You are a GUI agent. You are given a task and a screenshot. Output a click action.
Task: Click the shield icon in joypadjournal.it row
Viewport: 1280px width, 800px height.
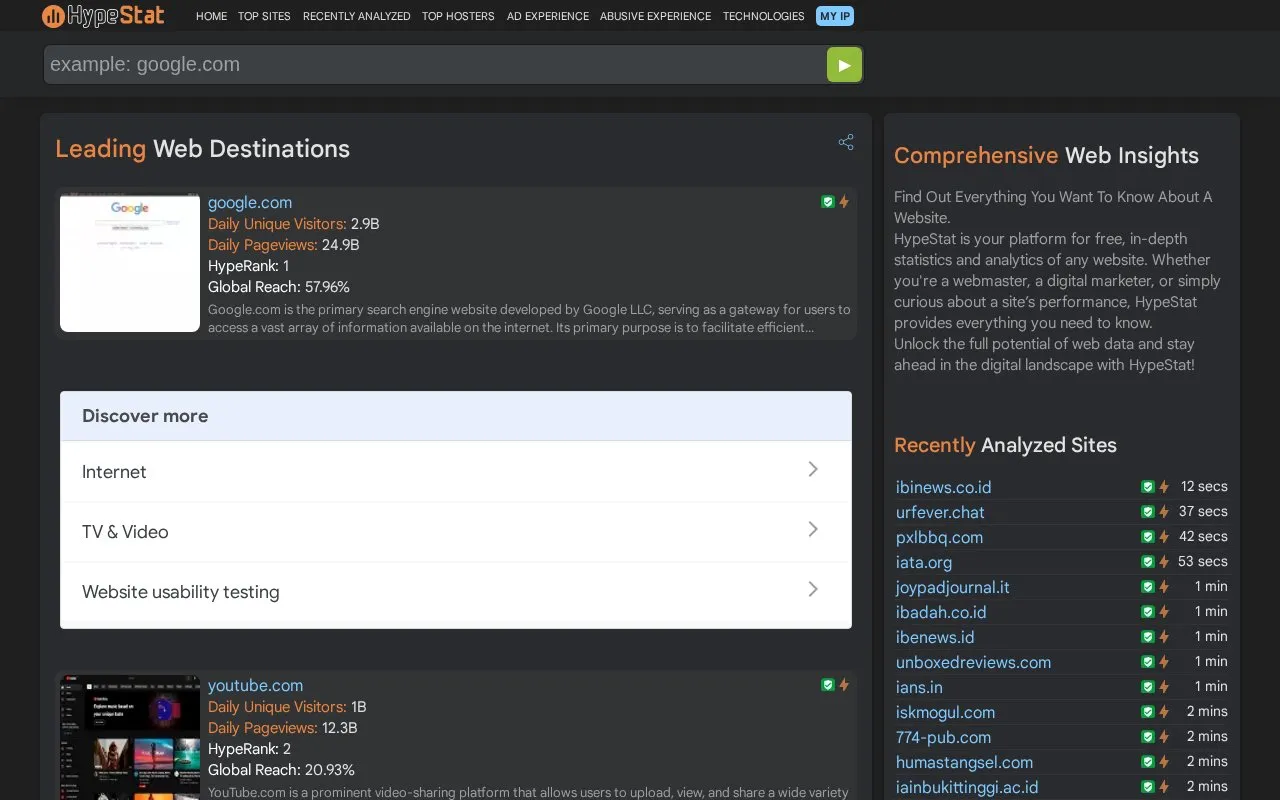point(1148,587)
